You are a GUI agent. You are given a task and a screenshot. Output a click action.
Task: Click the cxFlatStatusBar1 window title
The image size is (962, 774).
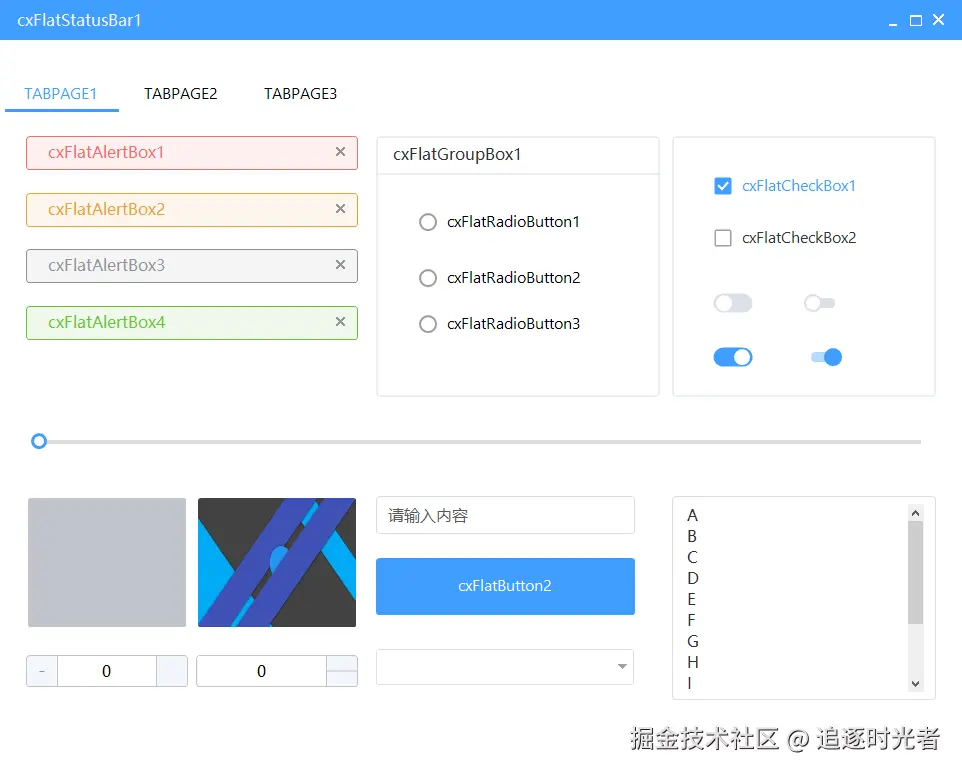click(79, 20)
